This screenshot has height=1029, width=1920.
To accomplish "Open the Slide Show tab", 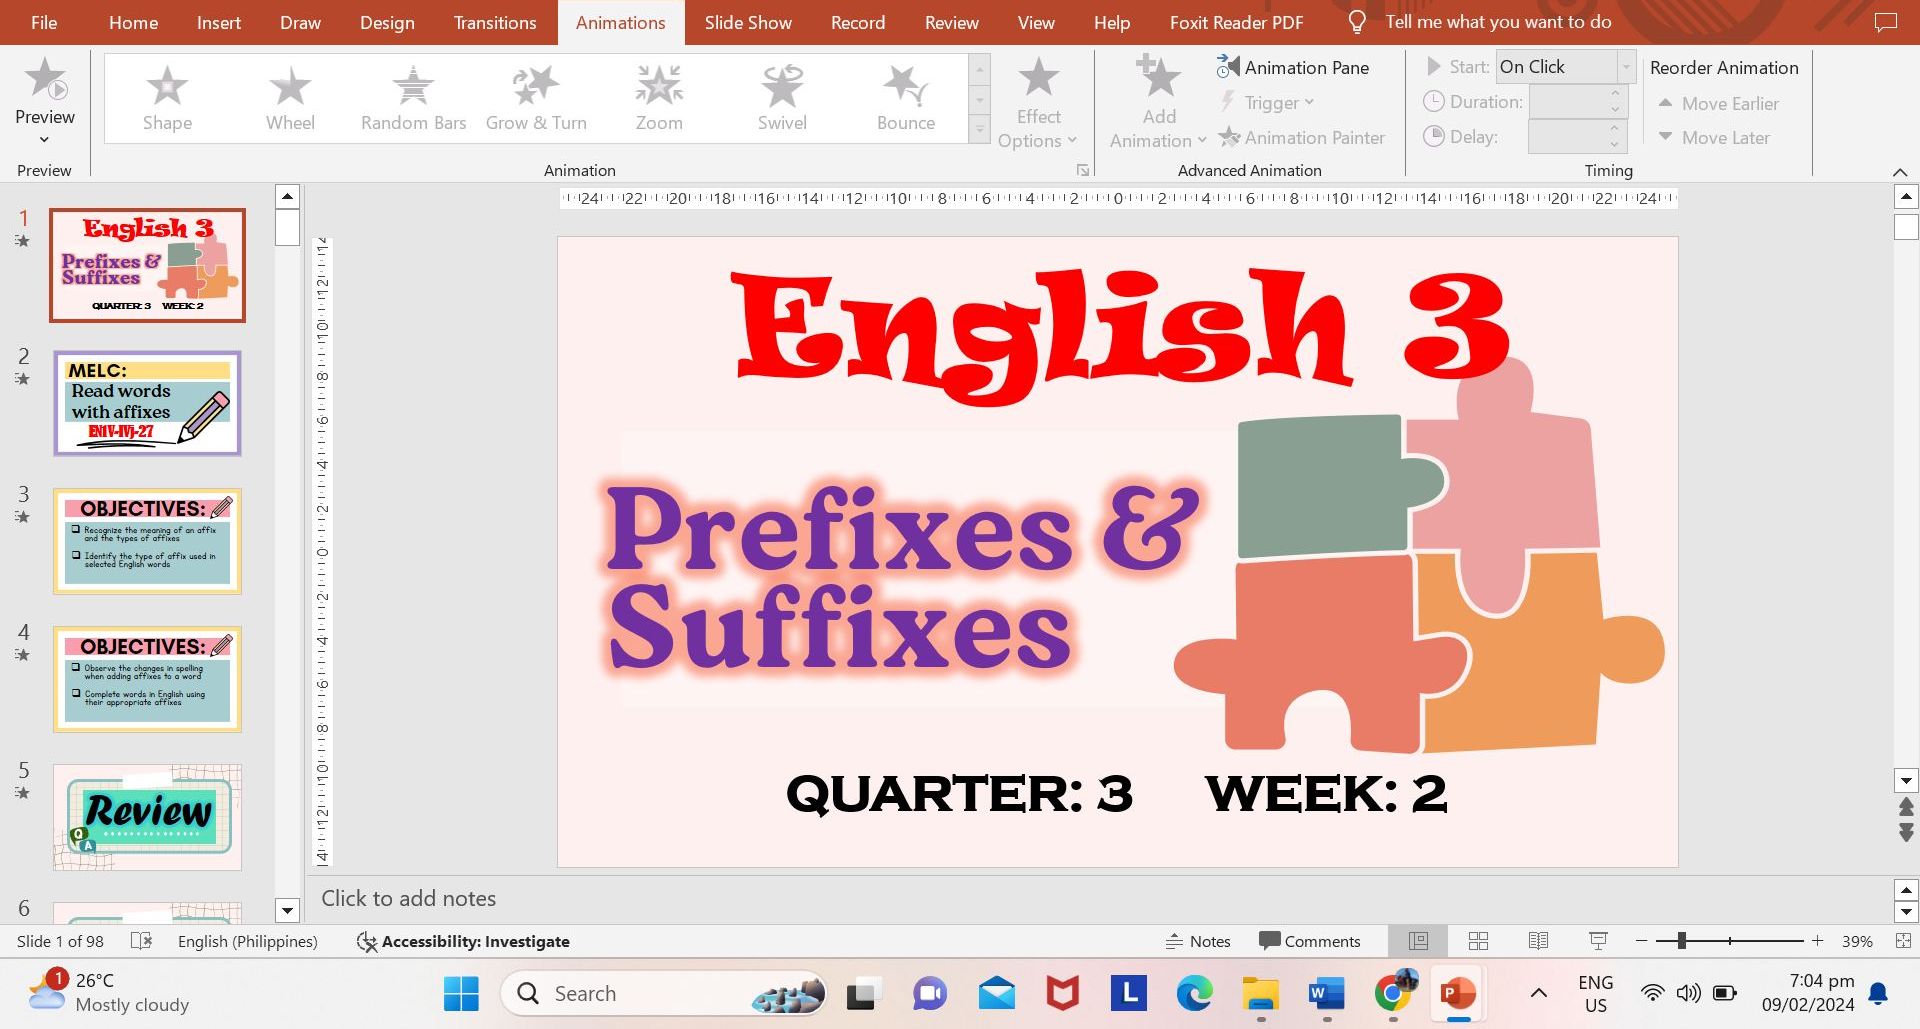I will click(x=748, y=22).
